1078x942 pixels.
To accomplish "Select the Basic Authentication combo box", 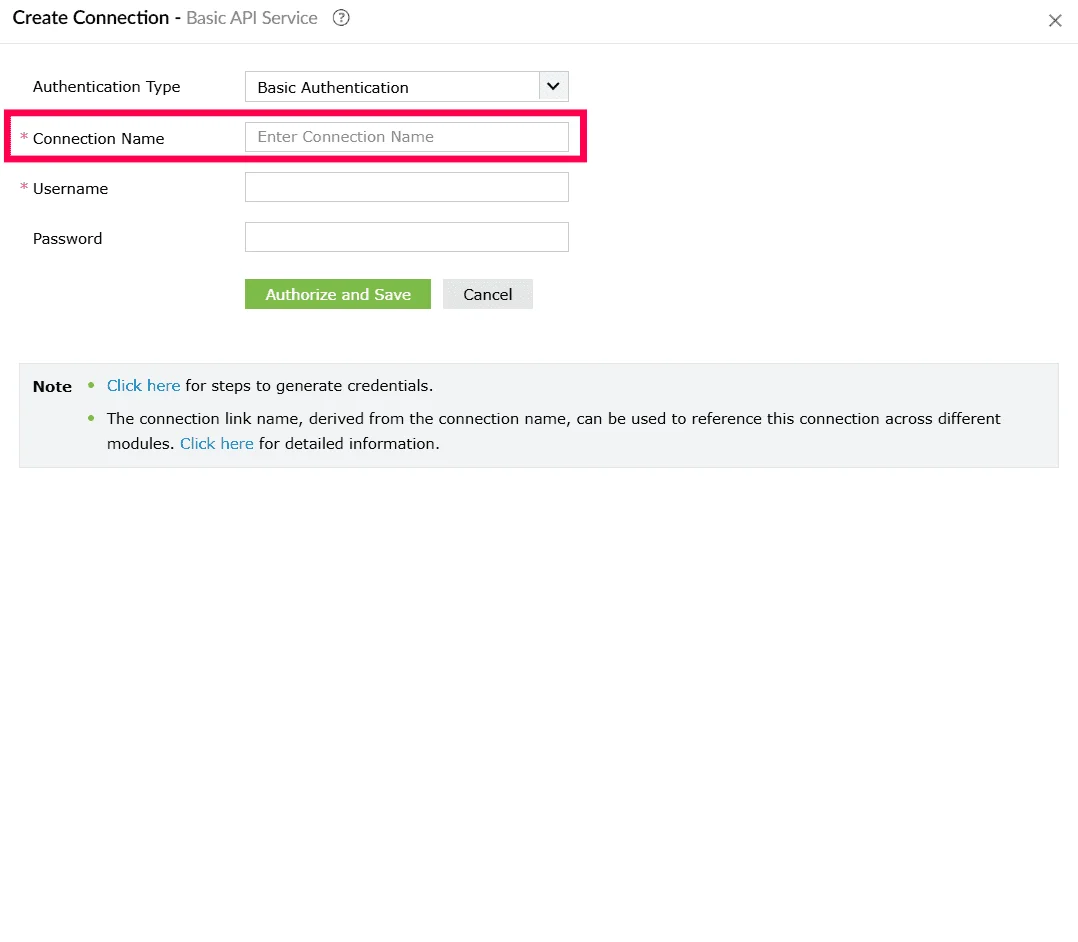I will pos(406,87).
